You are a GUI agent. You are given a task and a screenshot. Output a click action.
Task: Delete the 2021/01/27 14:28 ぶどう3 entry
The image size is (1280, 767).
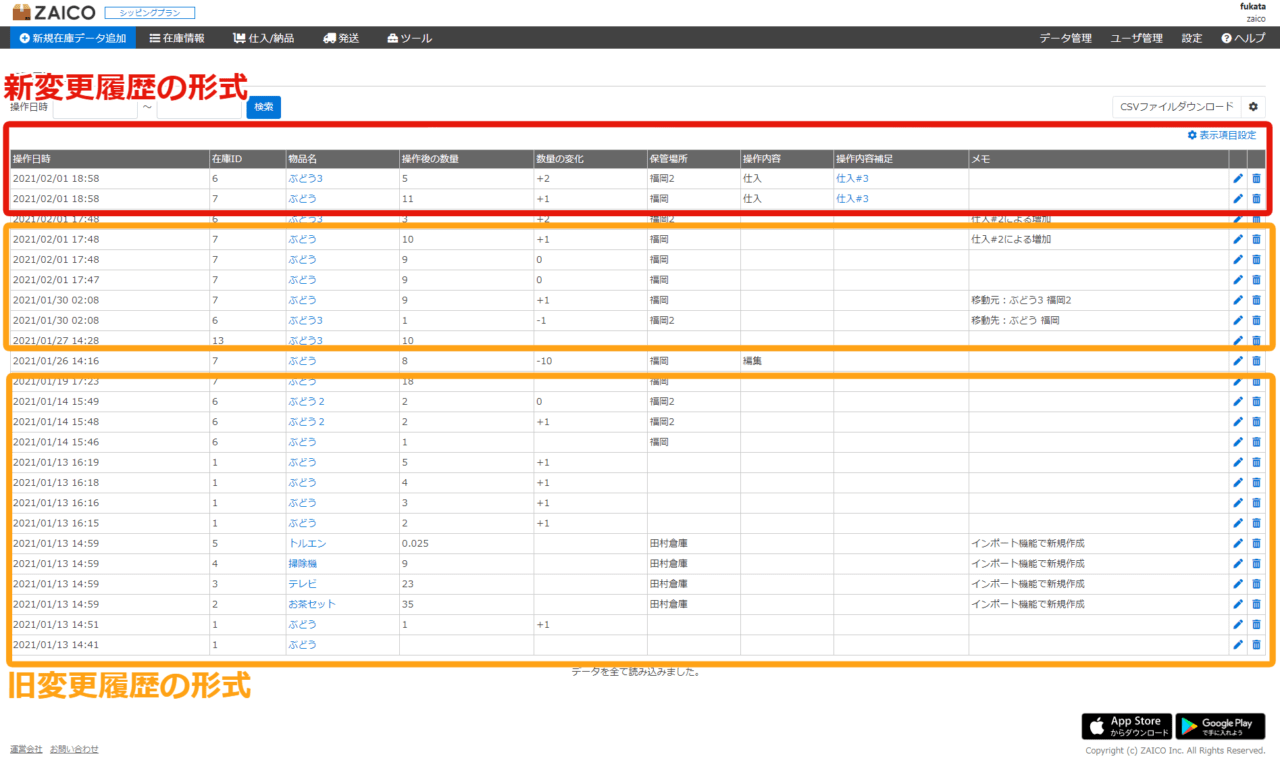point(1257,341)
